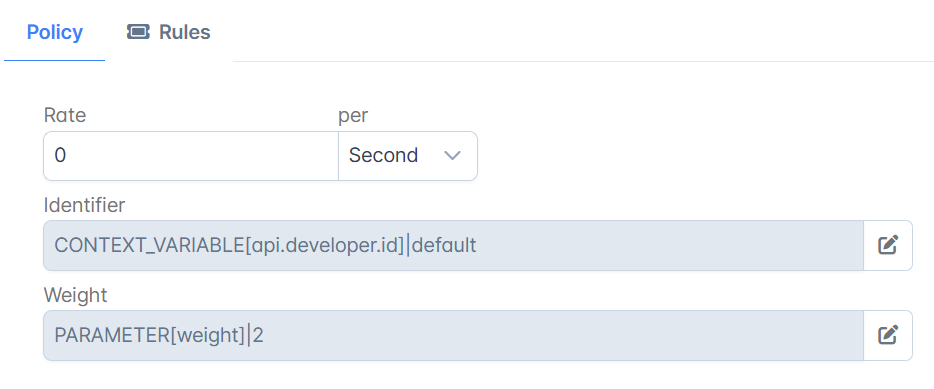Click inside the Identifier field
This screenshot has height=389, width=934.
[x=453, y=245]
